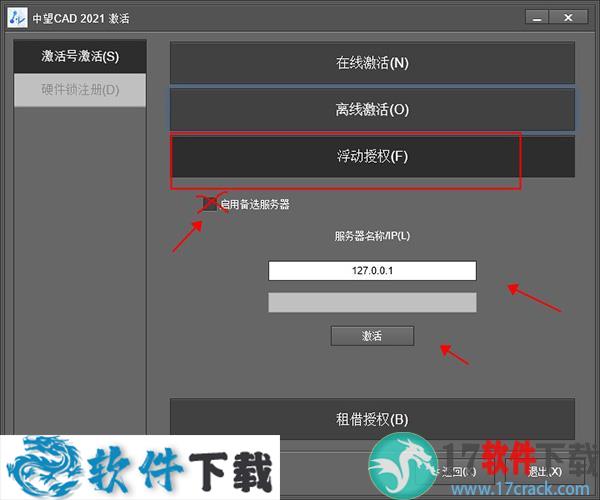The height and width of the screenshot is (500, 600).
Task: Click the greyed backup server field
Action: 372,302
